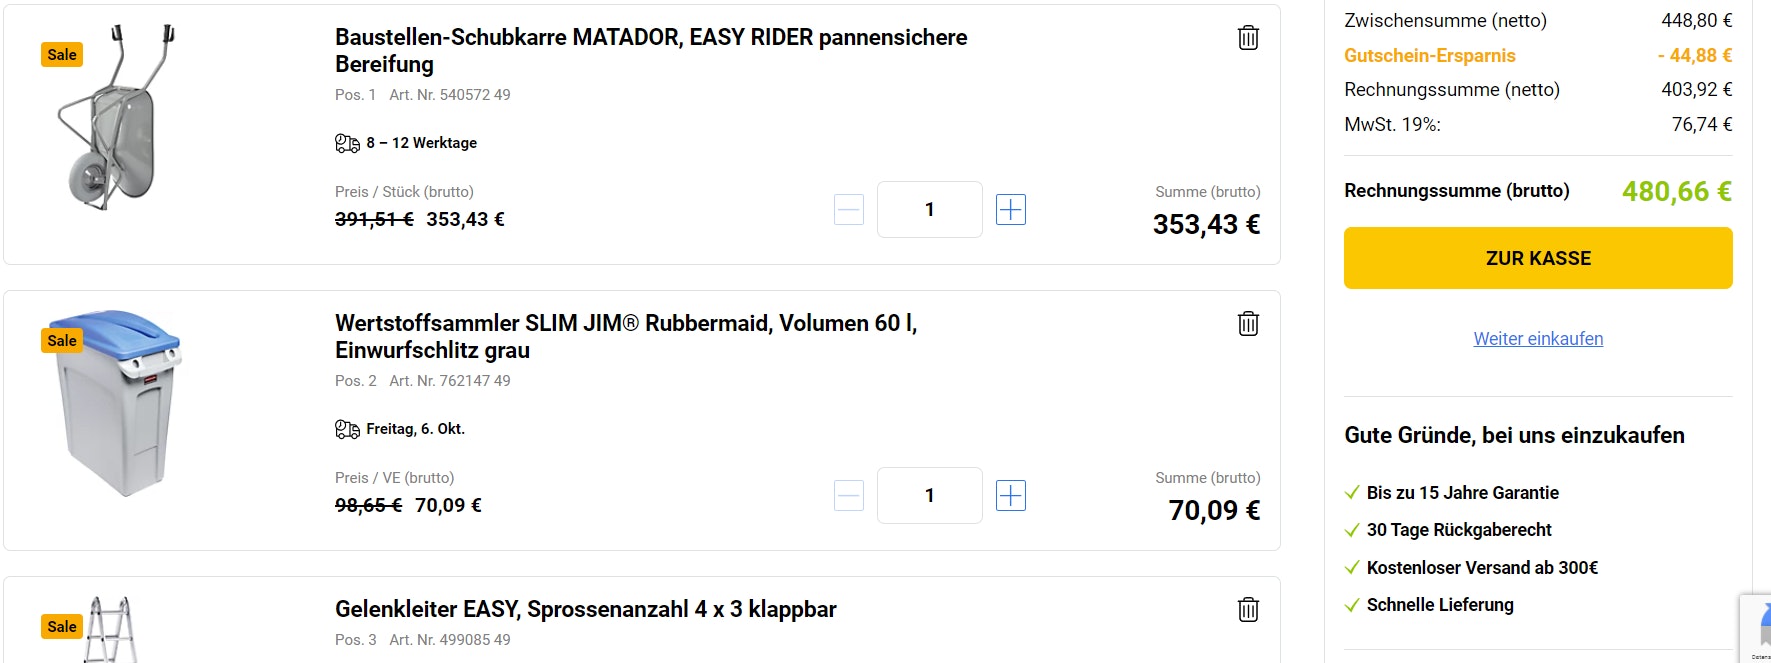Click trash icon for Gelenkleiter EASY
Viewport: 1771px width, 663px height.
1248,610
